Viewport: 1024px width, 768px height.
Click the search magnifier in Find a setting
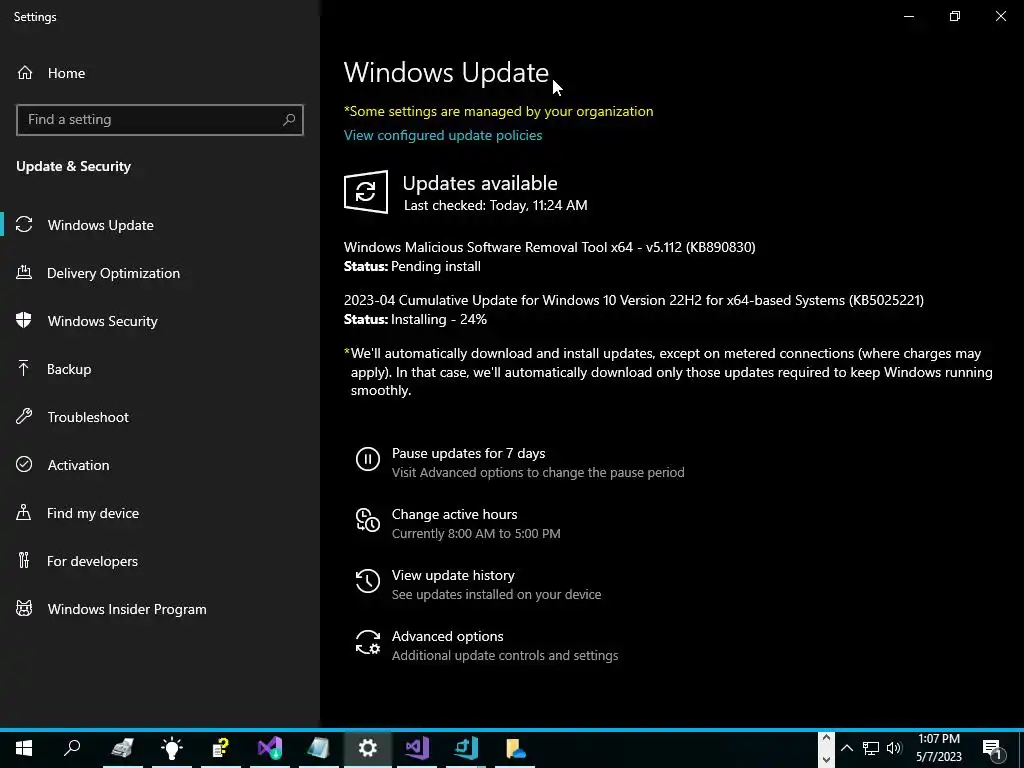click(289, 120)
